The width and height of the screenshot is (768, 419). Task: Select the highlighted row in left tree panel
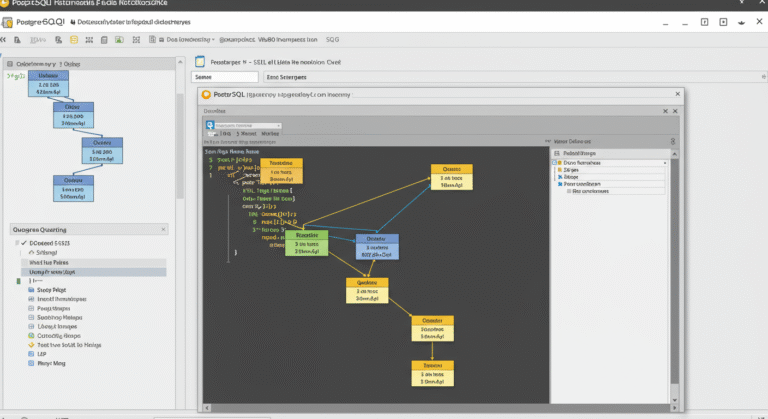click(90, 272)
